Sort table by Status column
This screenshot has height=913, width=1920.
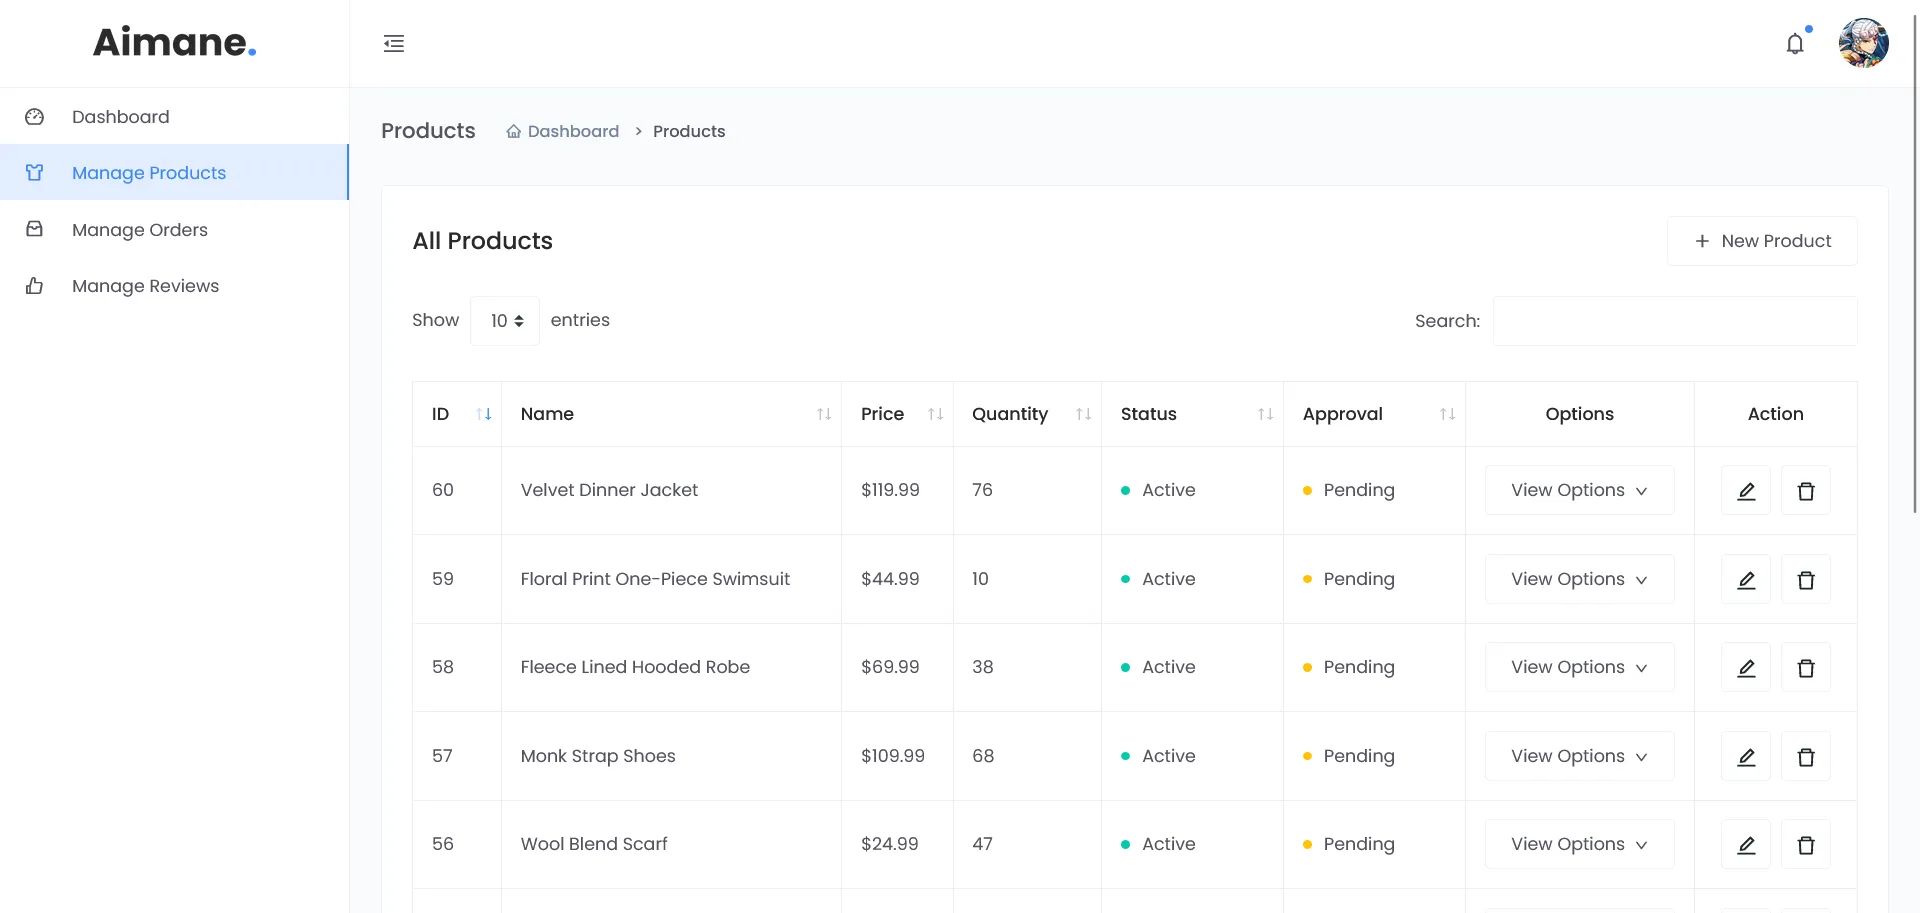coord(1192,414)
